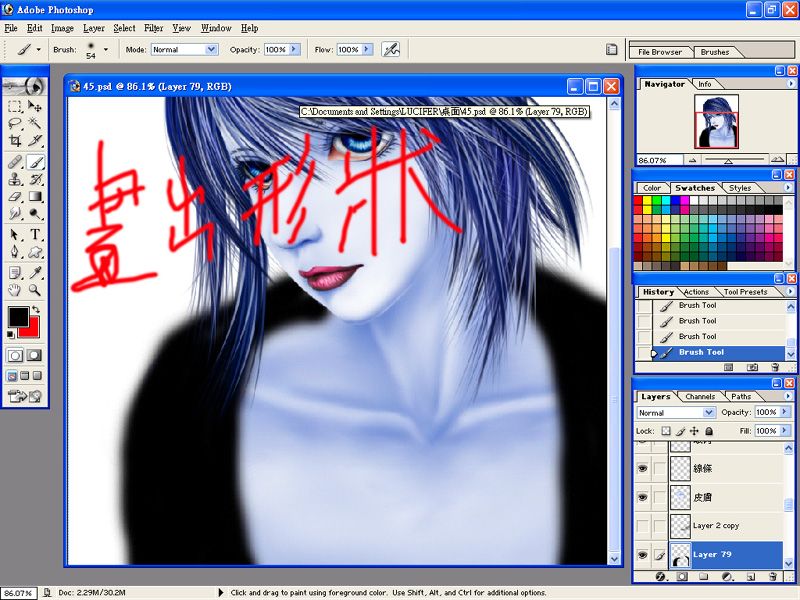Select the Gradient tool
The height and width of the screenshot is (600, 800).
click(x=35, y=196)
